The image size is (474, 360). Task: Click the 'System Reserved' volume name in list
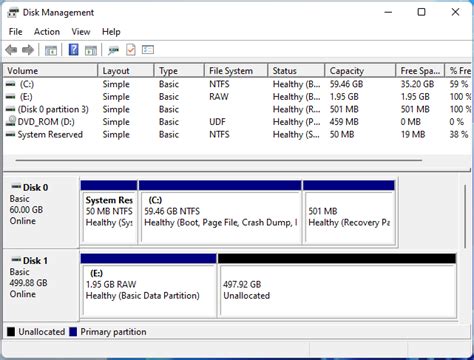(50, 135)
